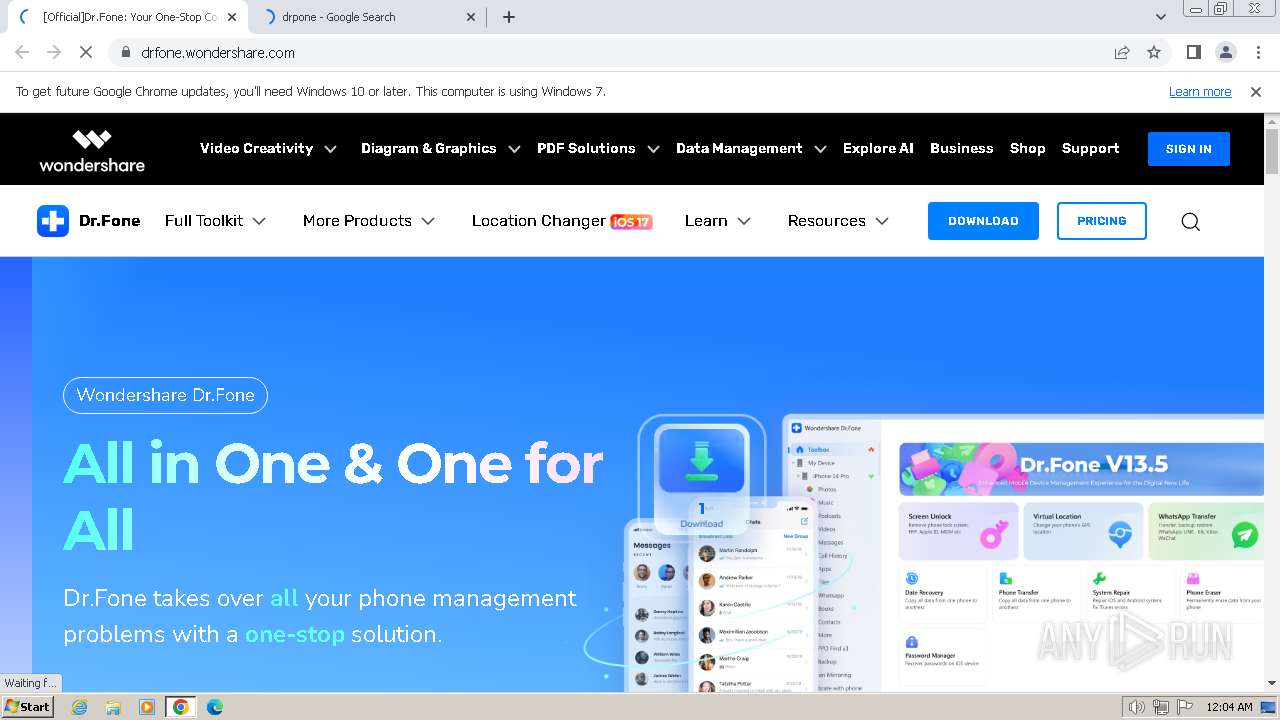Bookmark this page with the star icon

pyautogui.click(x=1154, y=53)
